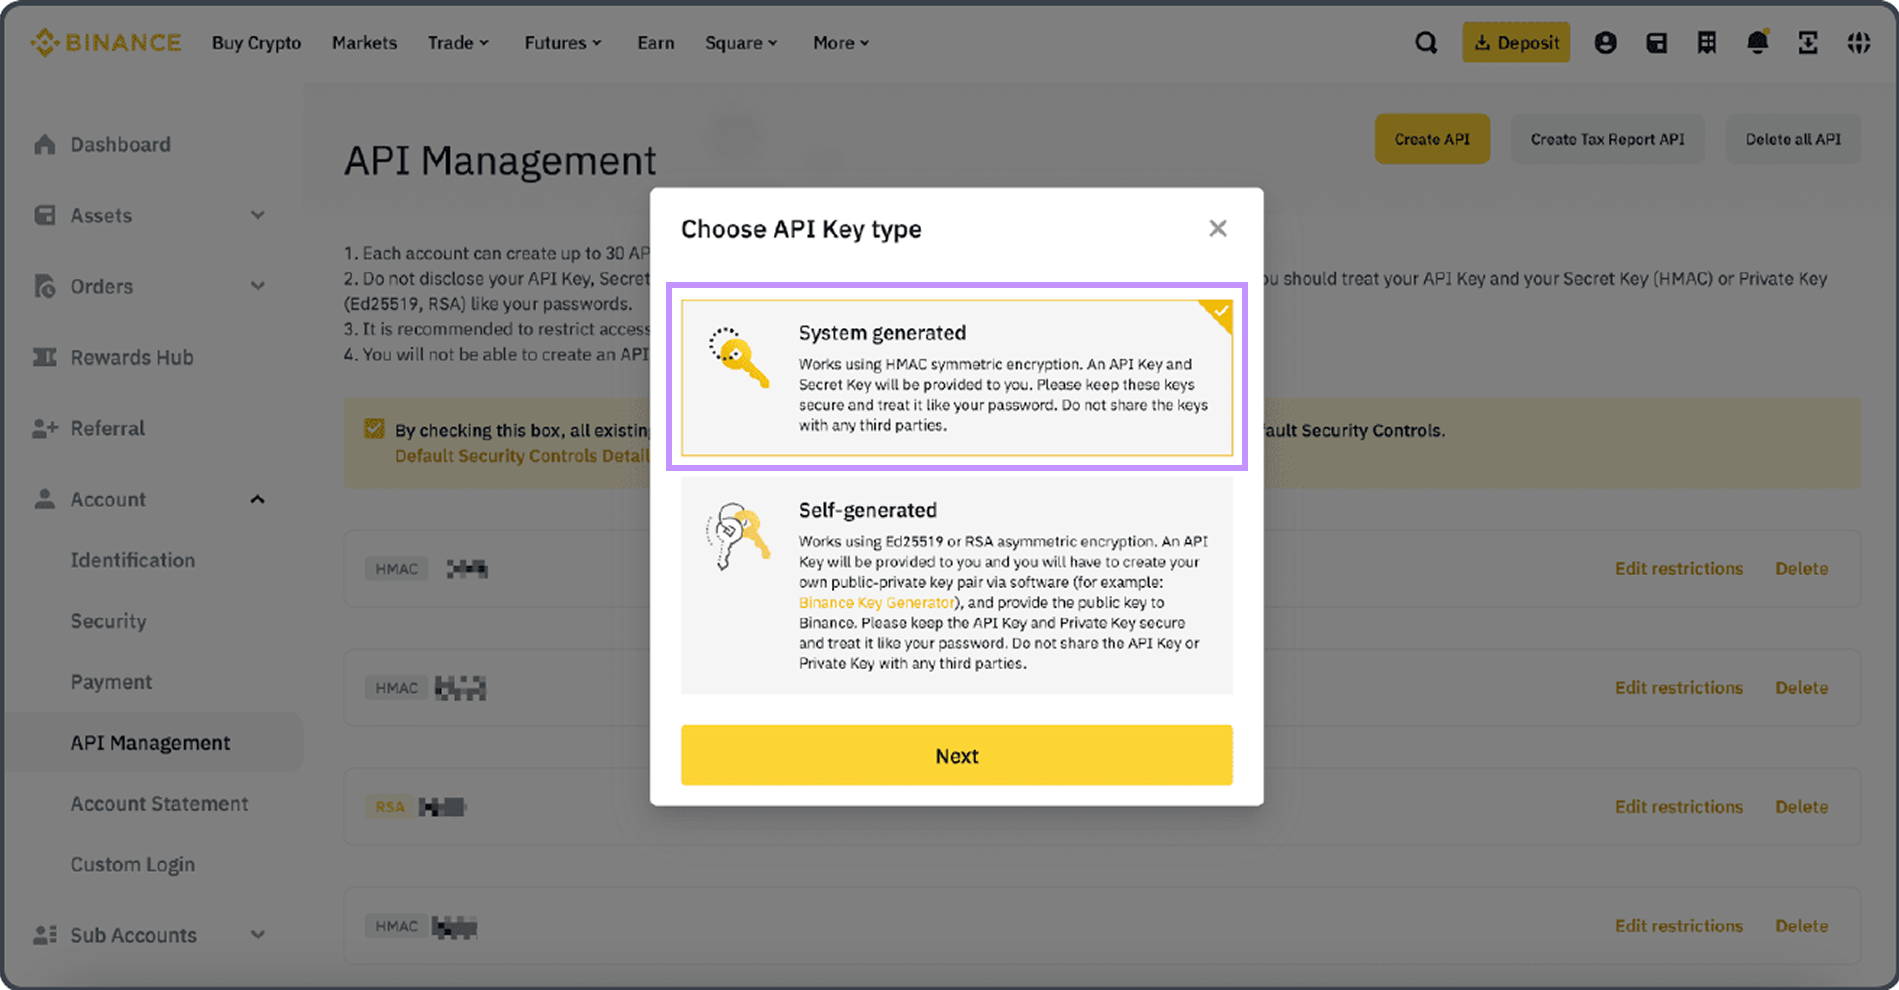Open the user profile icon
Viewport: 1899px width, 990px height.
click(x=1605, y=43)
